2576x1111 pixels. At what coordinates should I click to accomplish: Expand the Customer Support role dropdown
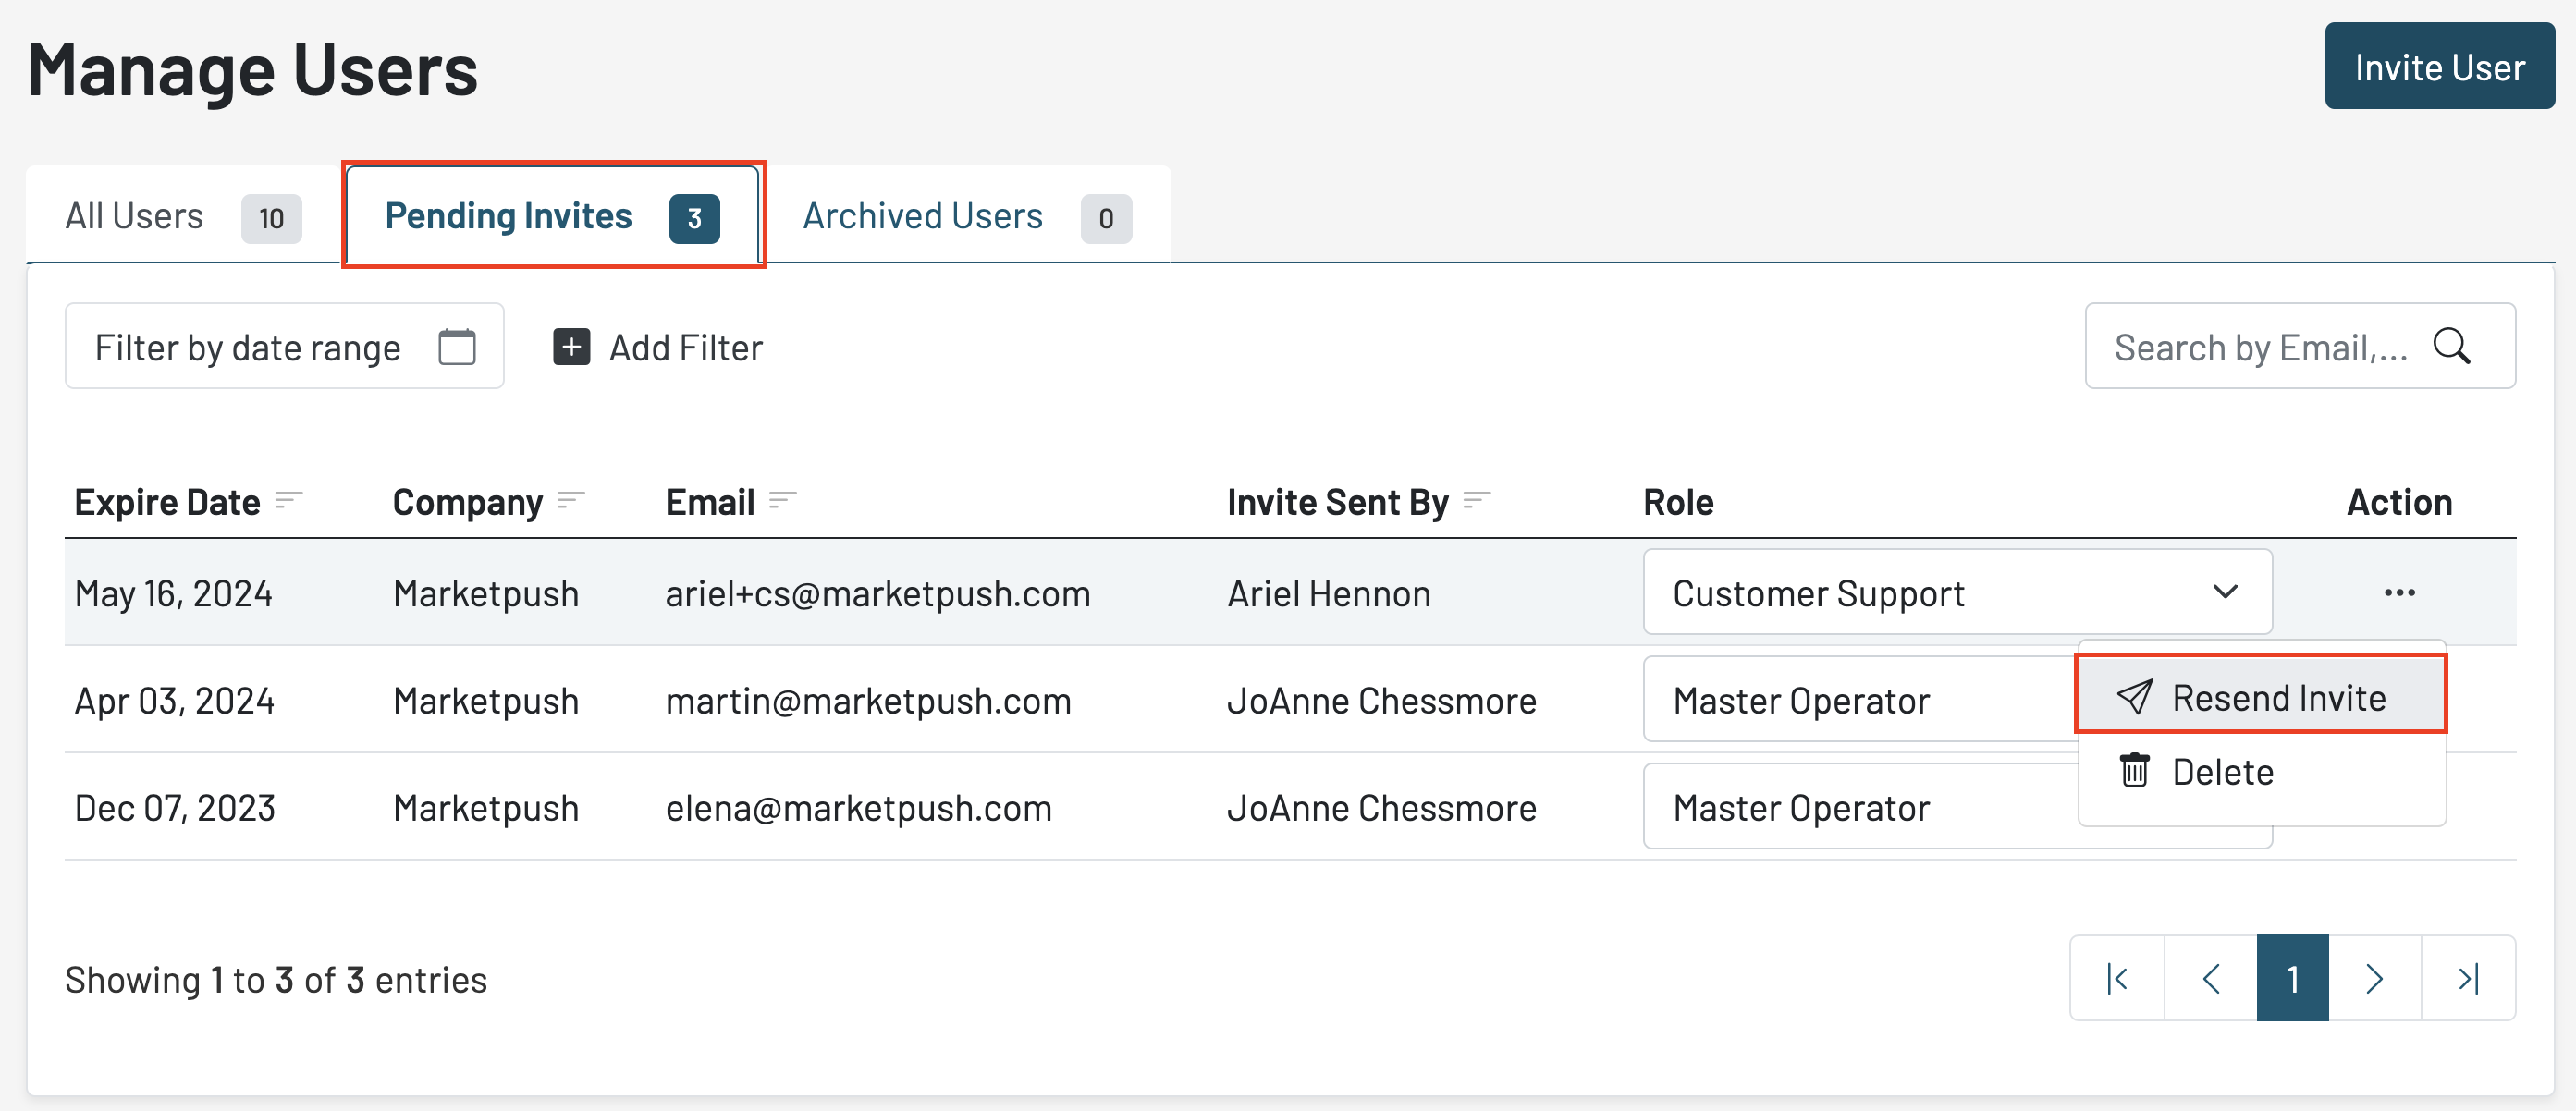[x=1957, y=592]
